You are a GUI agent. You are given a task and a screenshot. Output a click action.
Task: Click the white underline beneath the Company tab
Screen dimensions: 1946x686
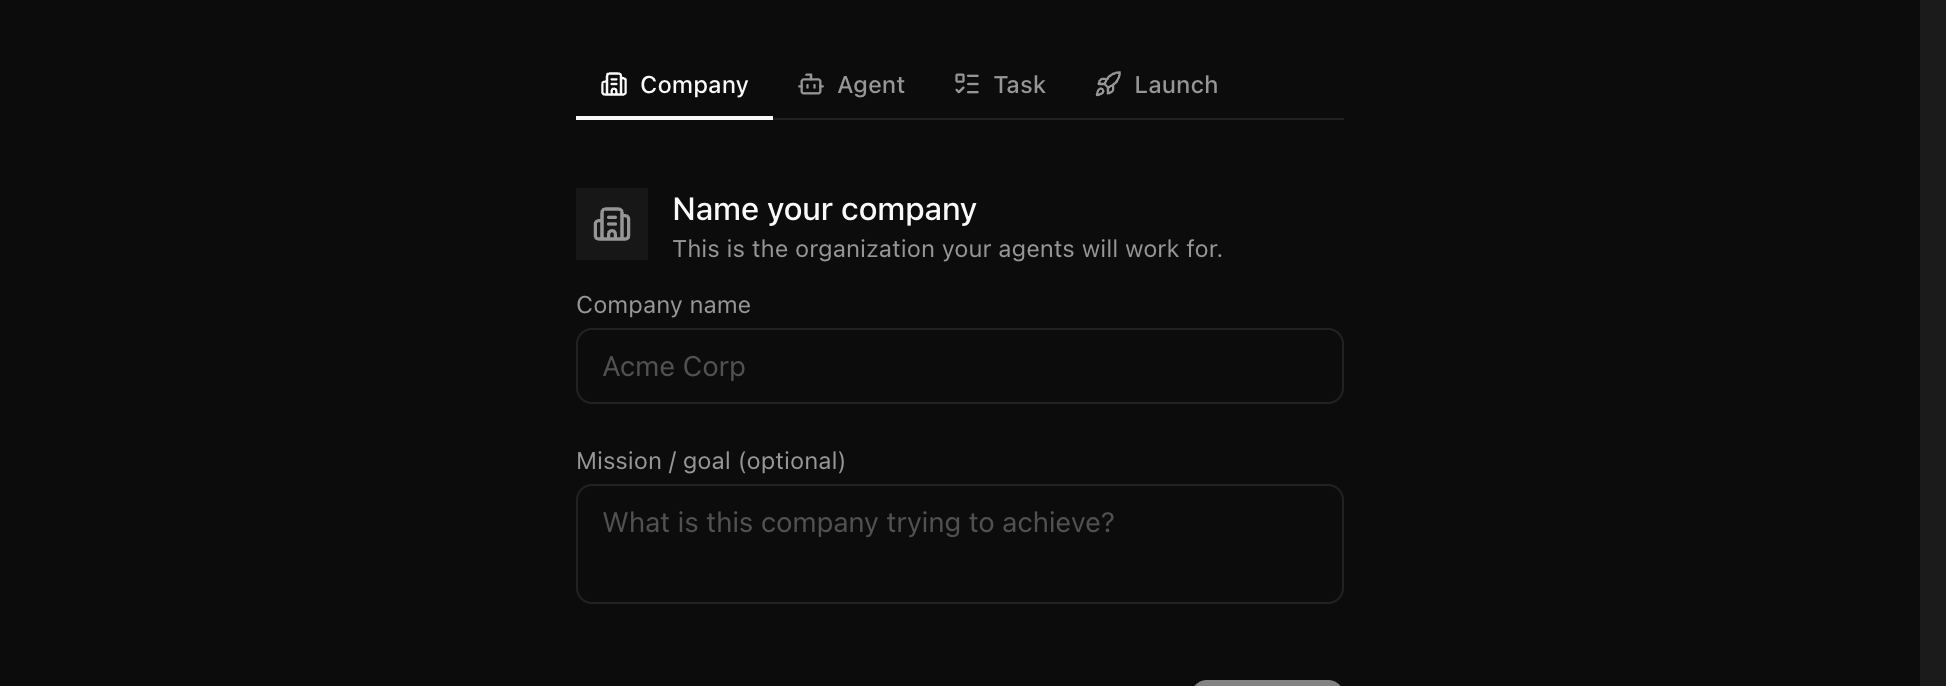[674, 117]
